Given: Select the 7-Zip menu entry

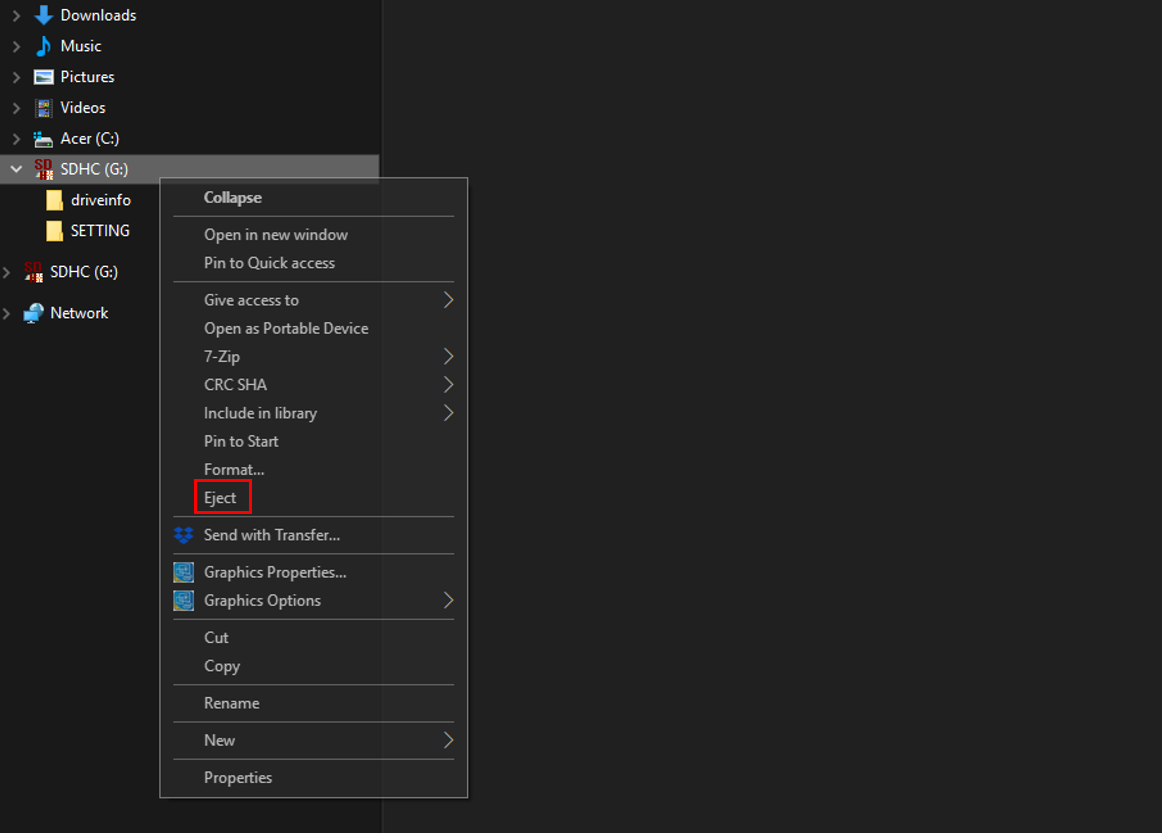Looking at the screenshot, I should pyautogui.click(x=222, y=356).
